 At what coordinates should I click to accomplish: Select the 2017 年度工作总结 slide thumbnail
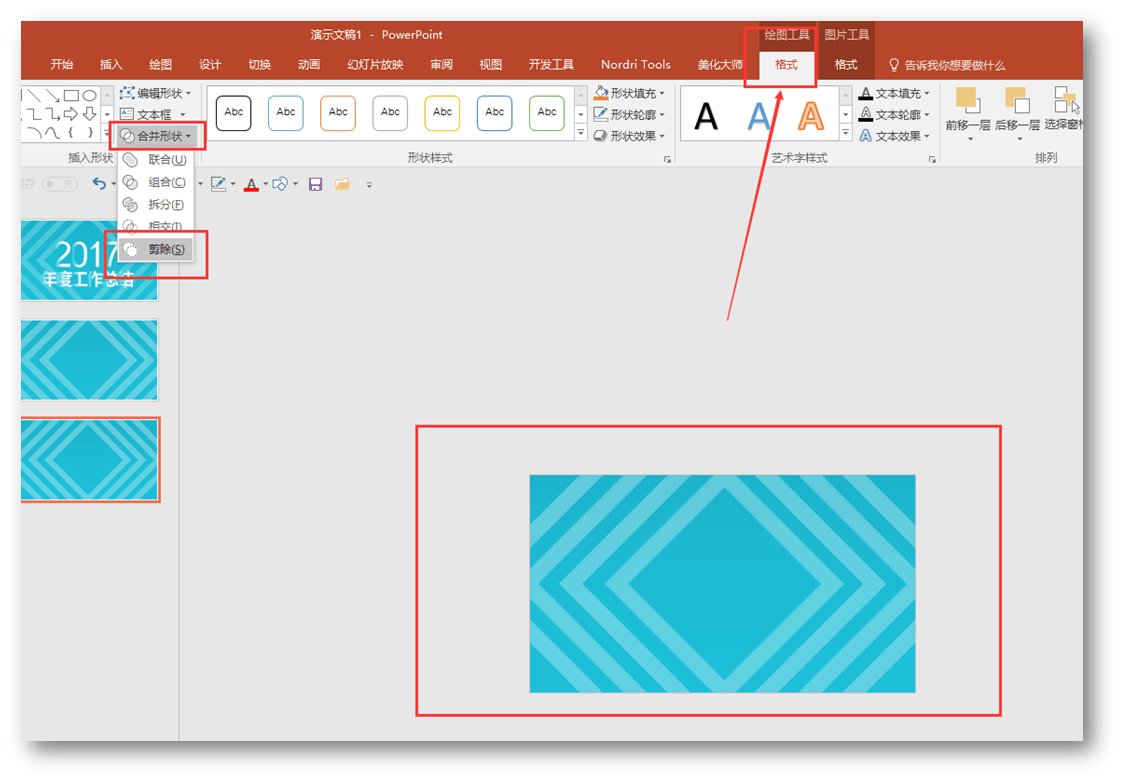[89, 260]
